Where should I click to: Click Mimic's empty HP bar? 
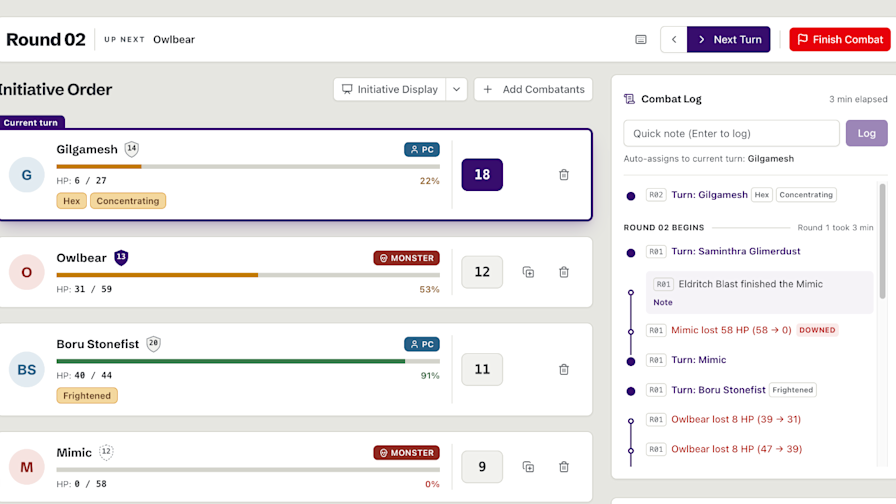point(248,470)
